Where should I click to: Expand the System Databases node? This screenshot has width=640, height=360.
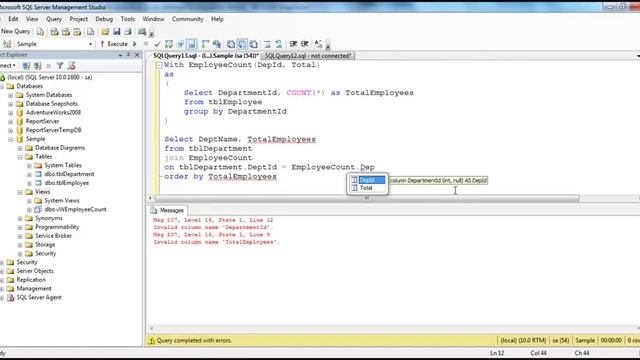click(11, 95)
